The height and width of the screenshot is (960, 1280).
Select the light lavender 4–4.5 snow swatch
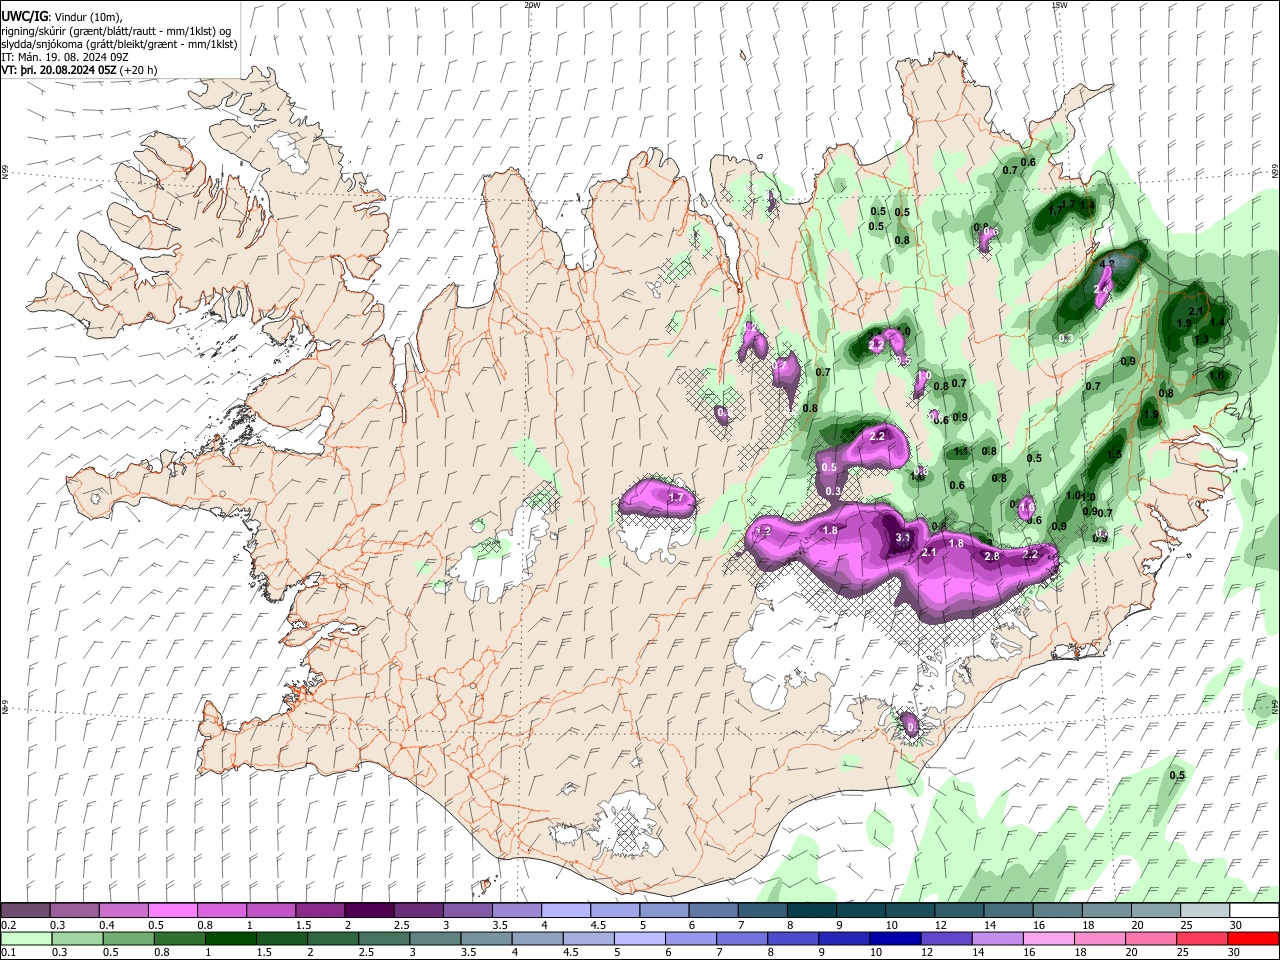(565, 911)
